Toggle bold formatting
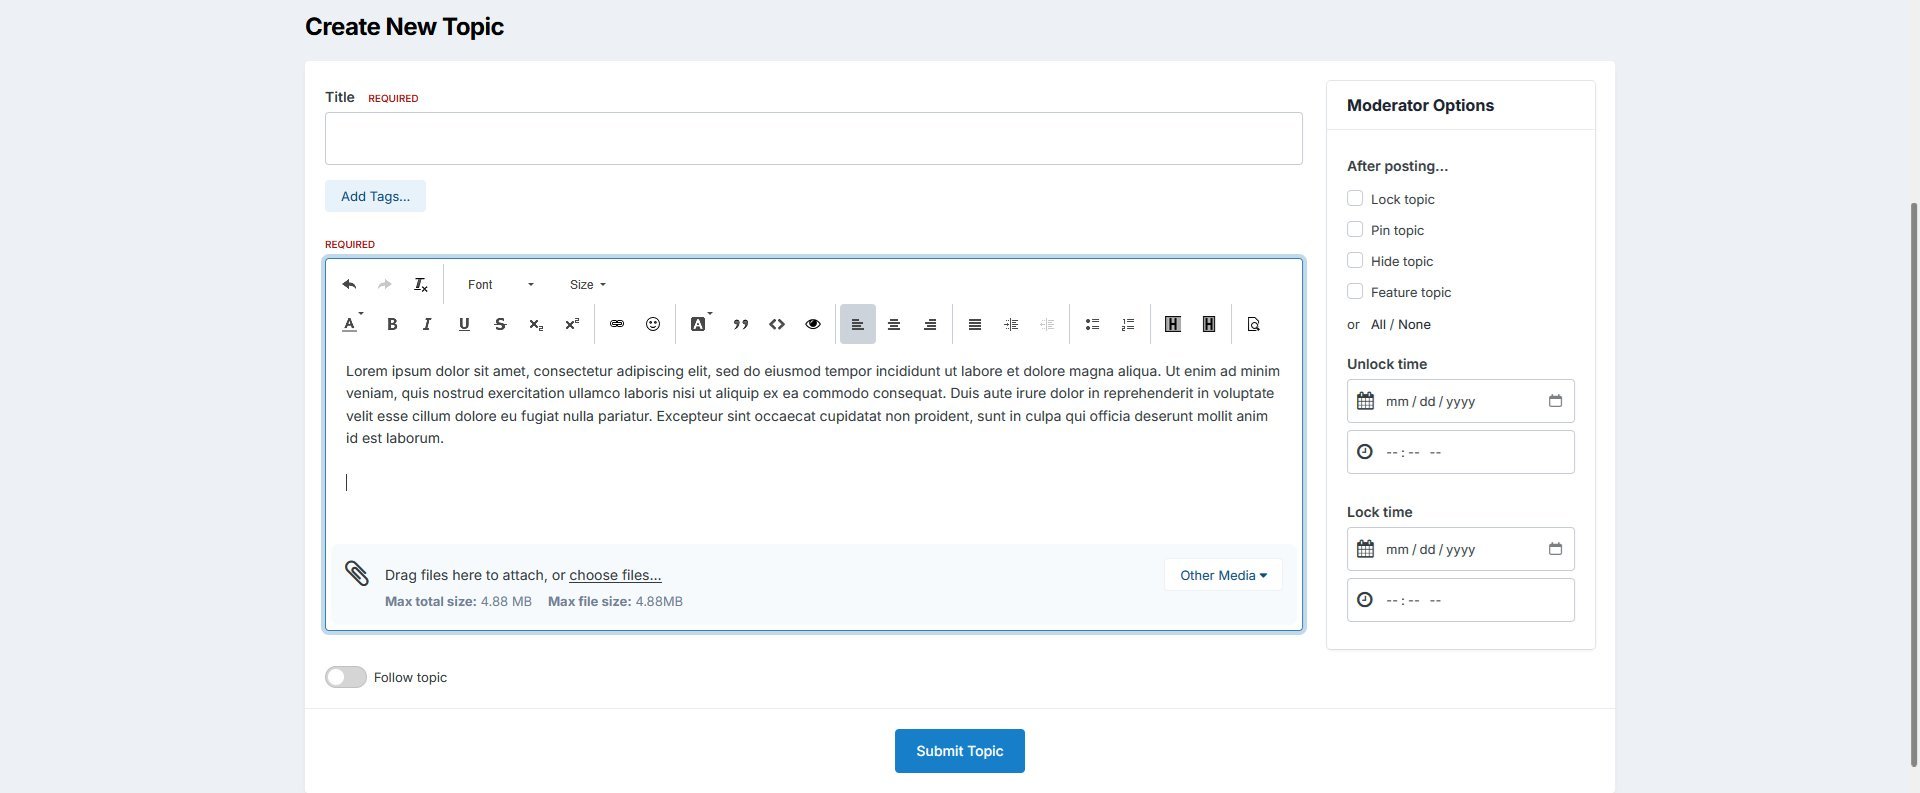This screenshot has height=793, width=1920. point(392,324)
